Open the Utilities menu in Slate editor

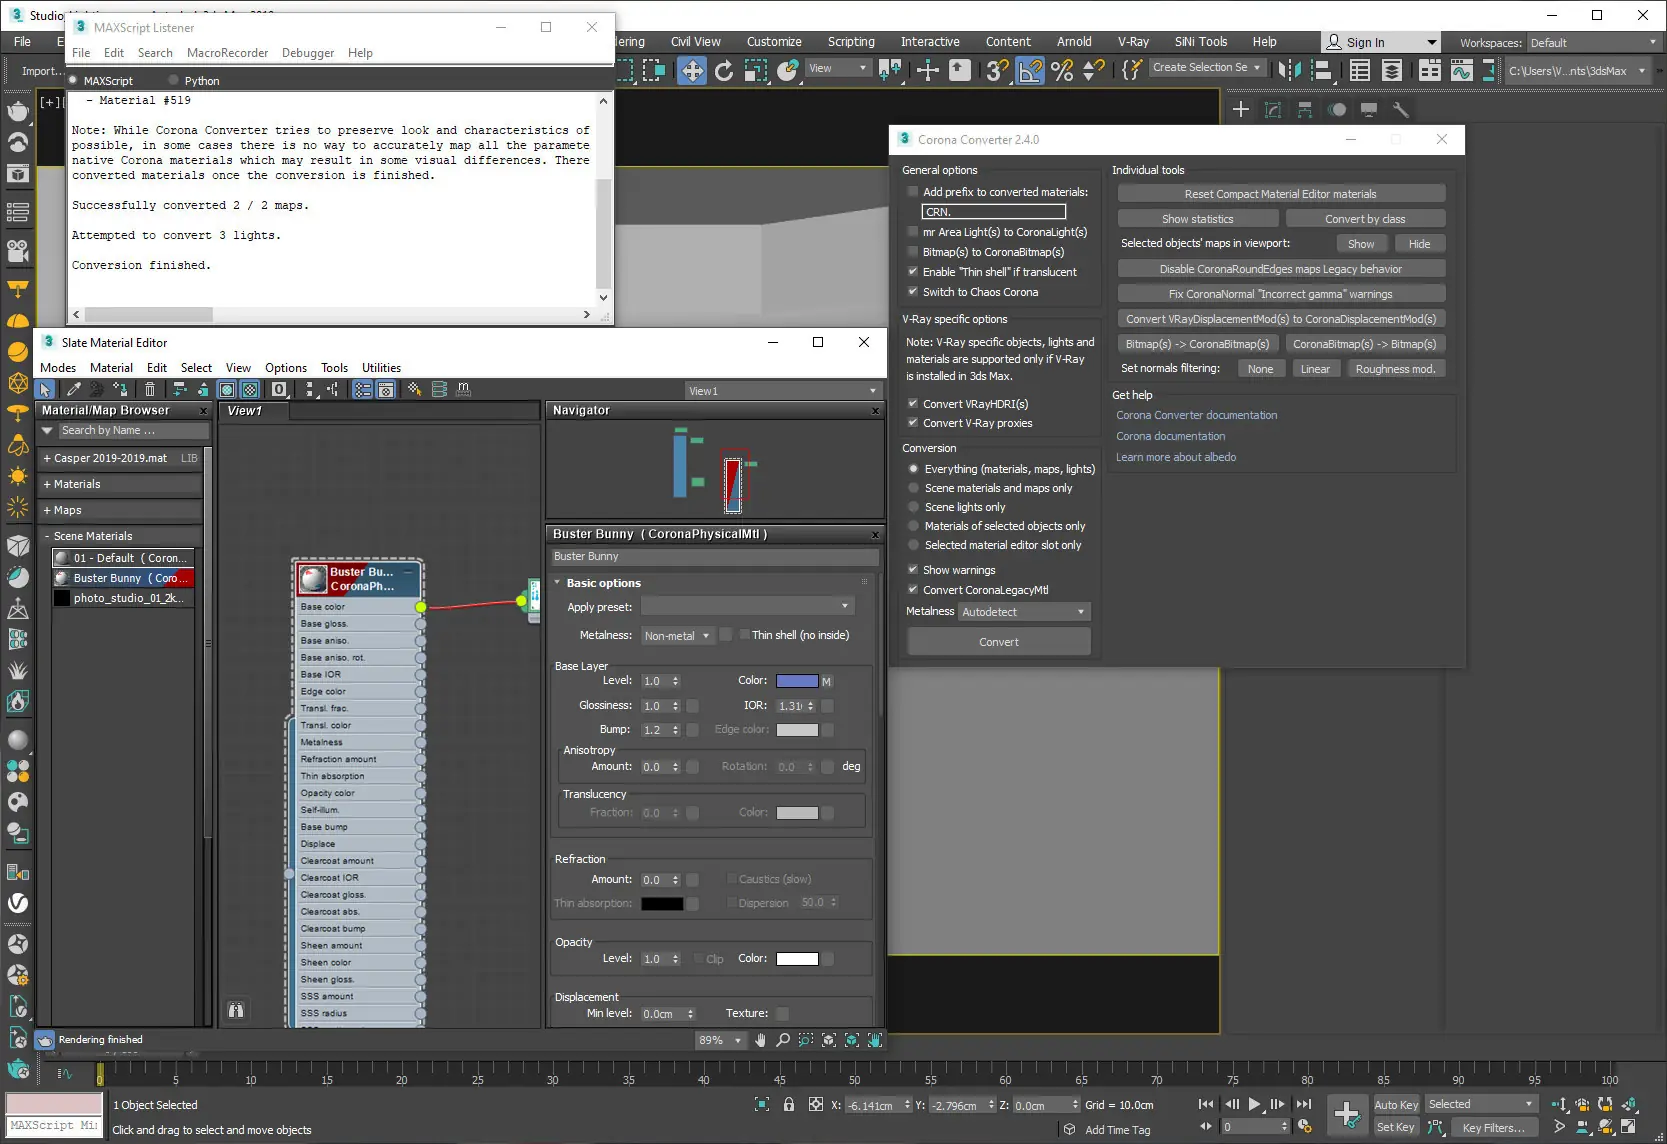click(381, 368)
